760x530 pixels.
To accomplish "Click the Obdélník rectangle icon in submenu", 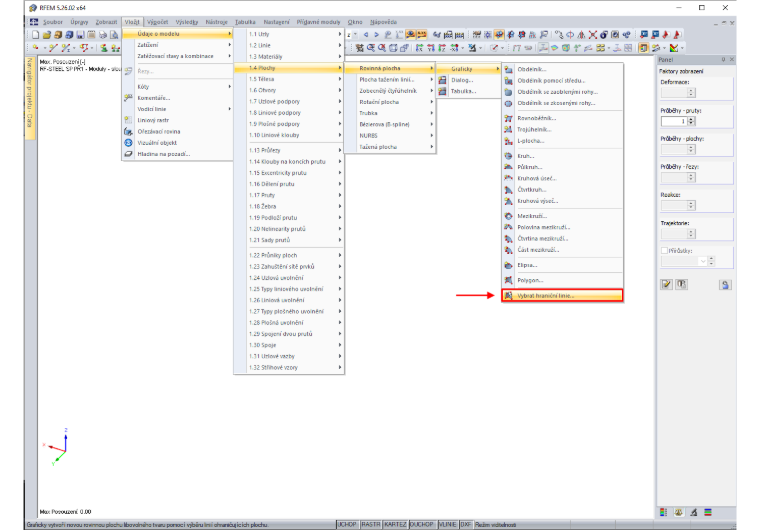I will [x=508, y=69].
